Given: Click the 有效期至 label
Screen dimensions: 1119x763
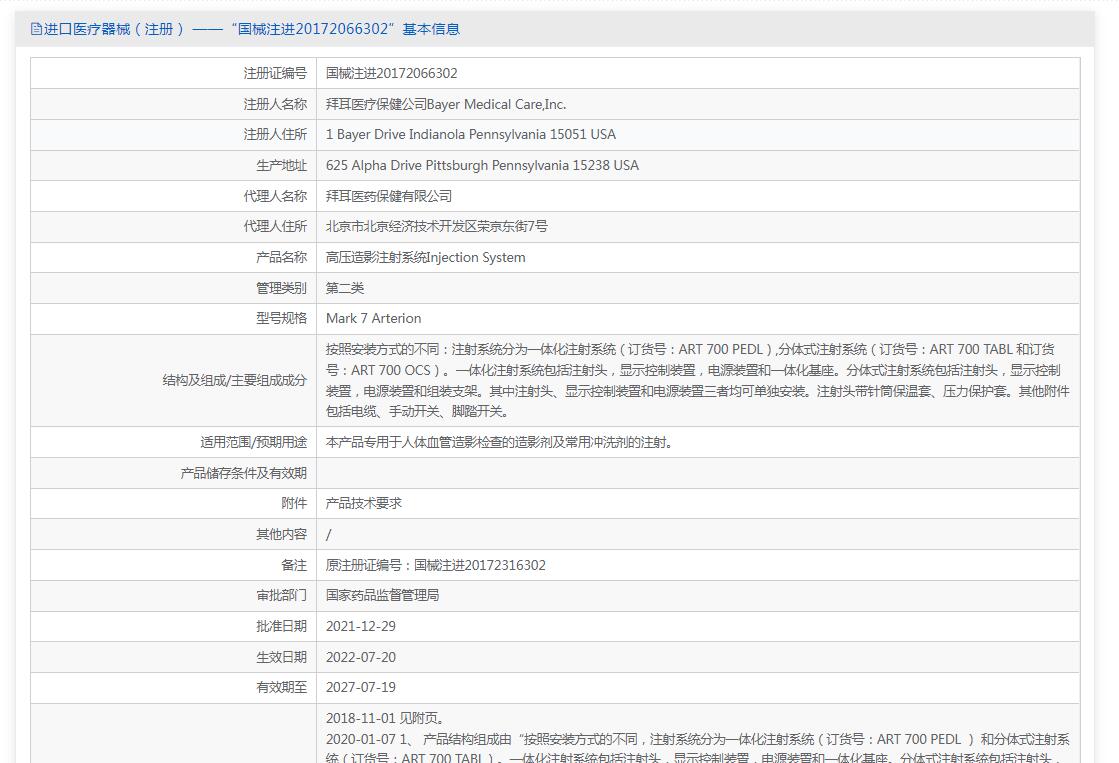Looking at the screenshot, I should coord(281,688).
